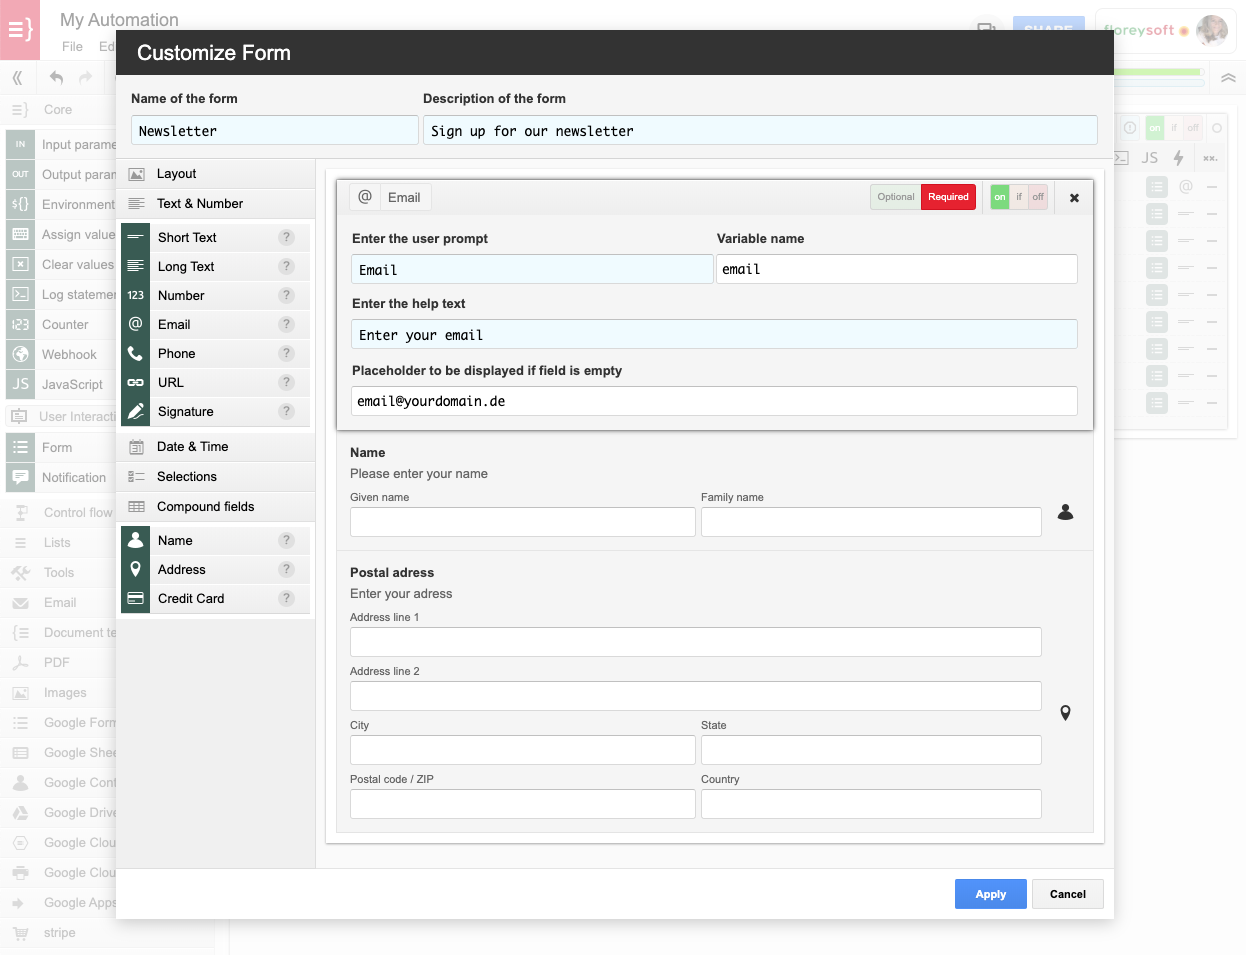
Task: Collapse the Text & Number section
Action: point(216,204)
